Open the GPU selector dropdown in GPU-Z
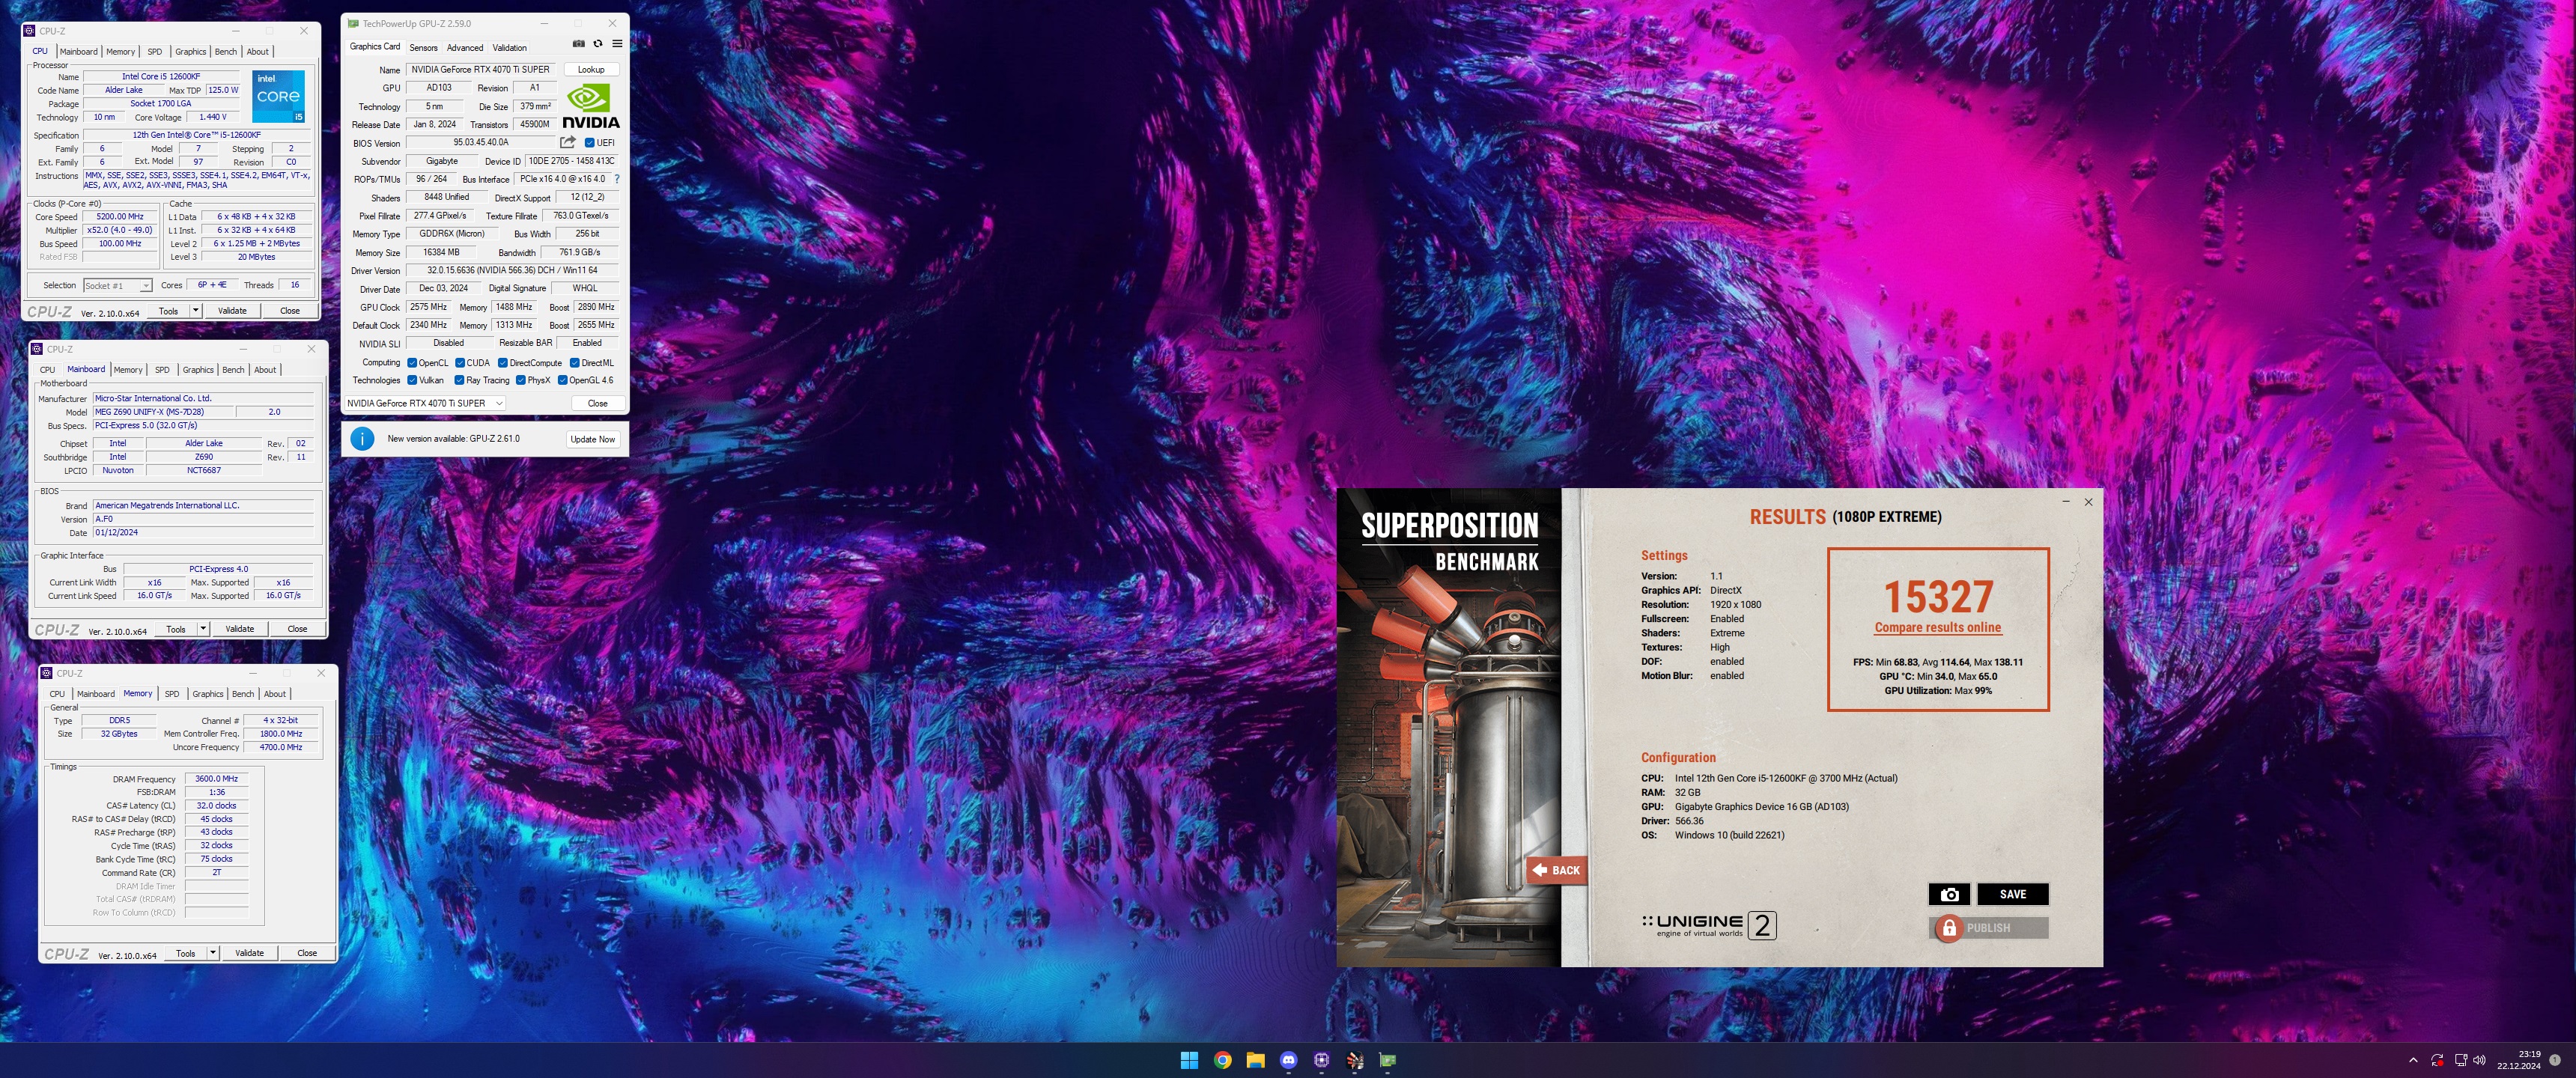The image size is (2576, 1078). coord(424,403)
